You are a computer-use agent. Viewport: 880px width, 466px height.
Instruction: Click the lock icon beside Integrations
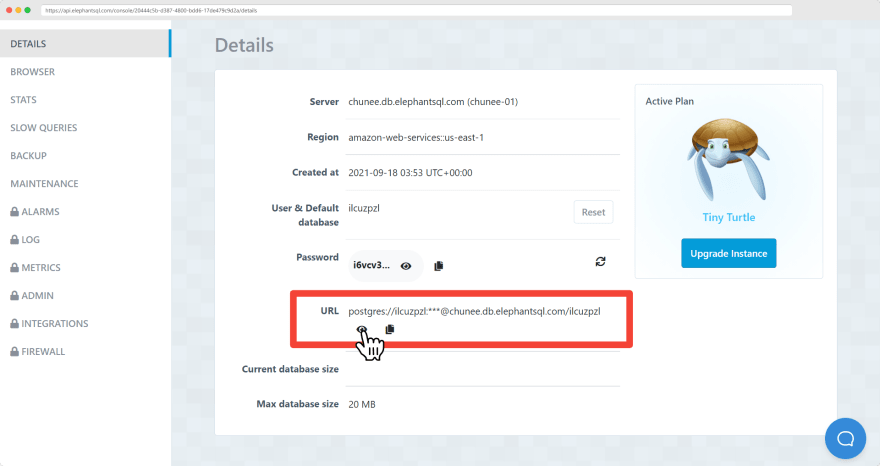(15, 323)
